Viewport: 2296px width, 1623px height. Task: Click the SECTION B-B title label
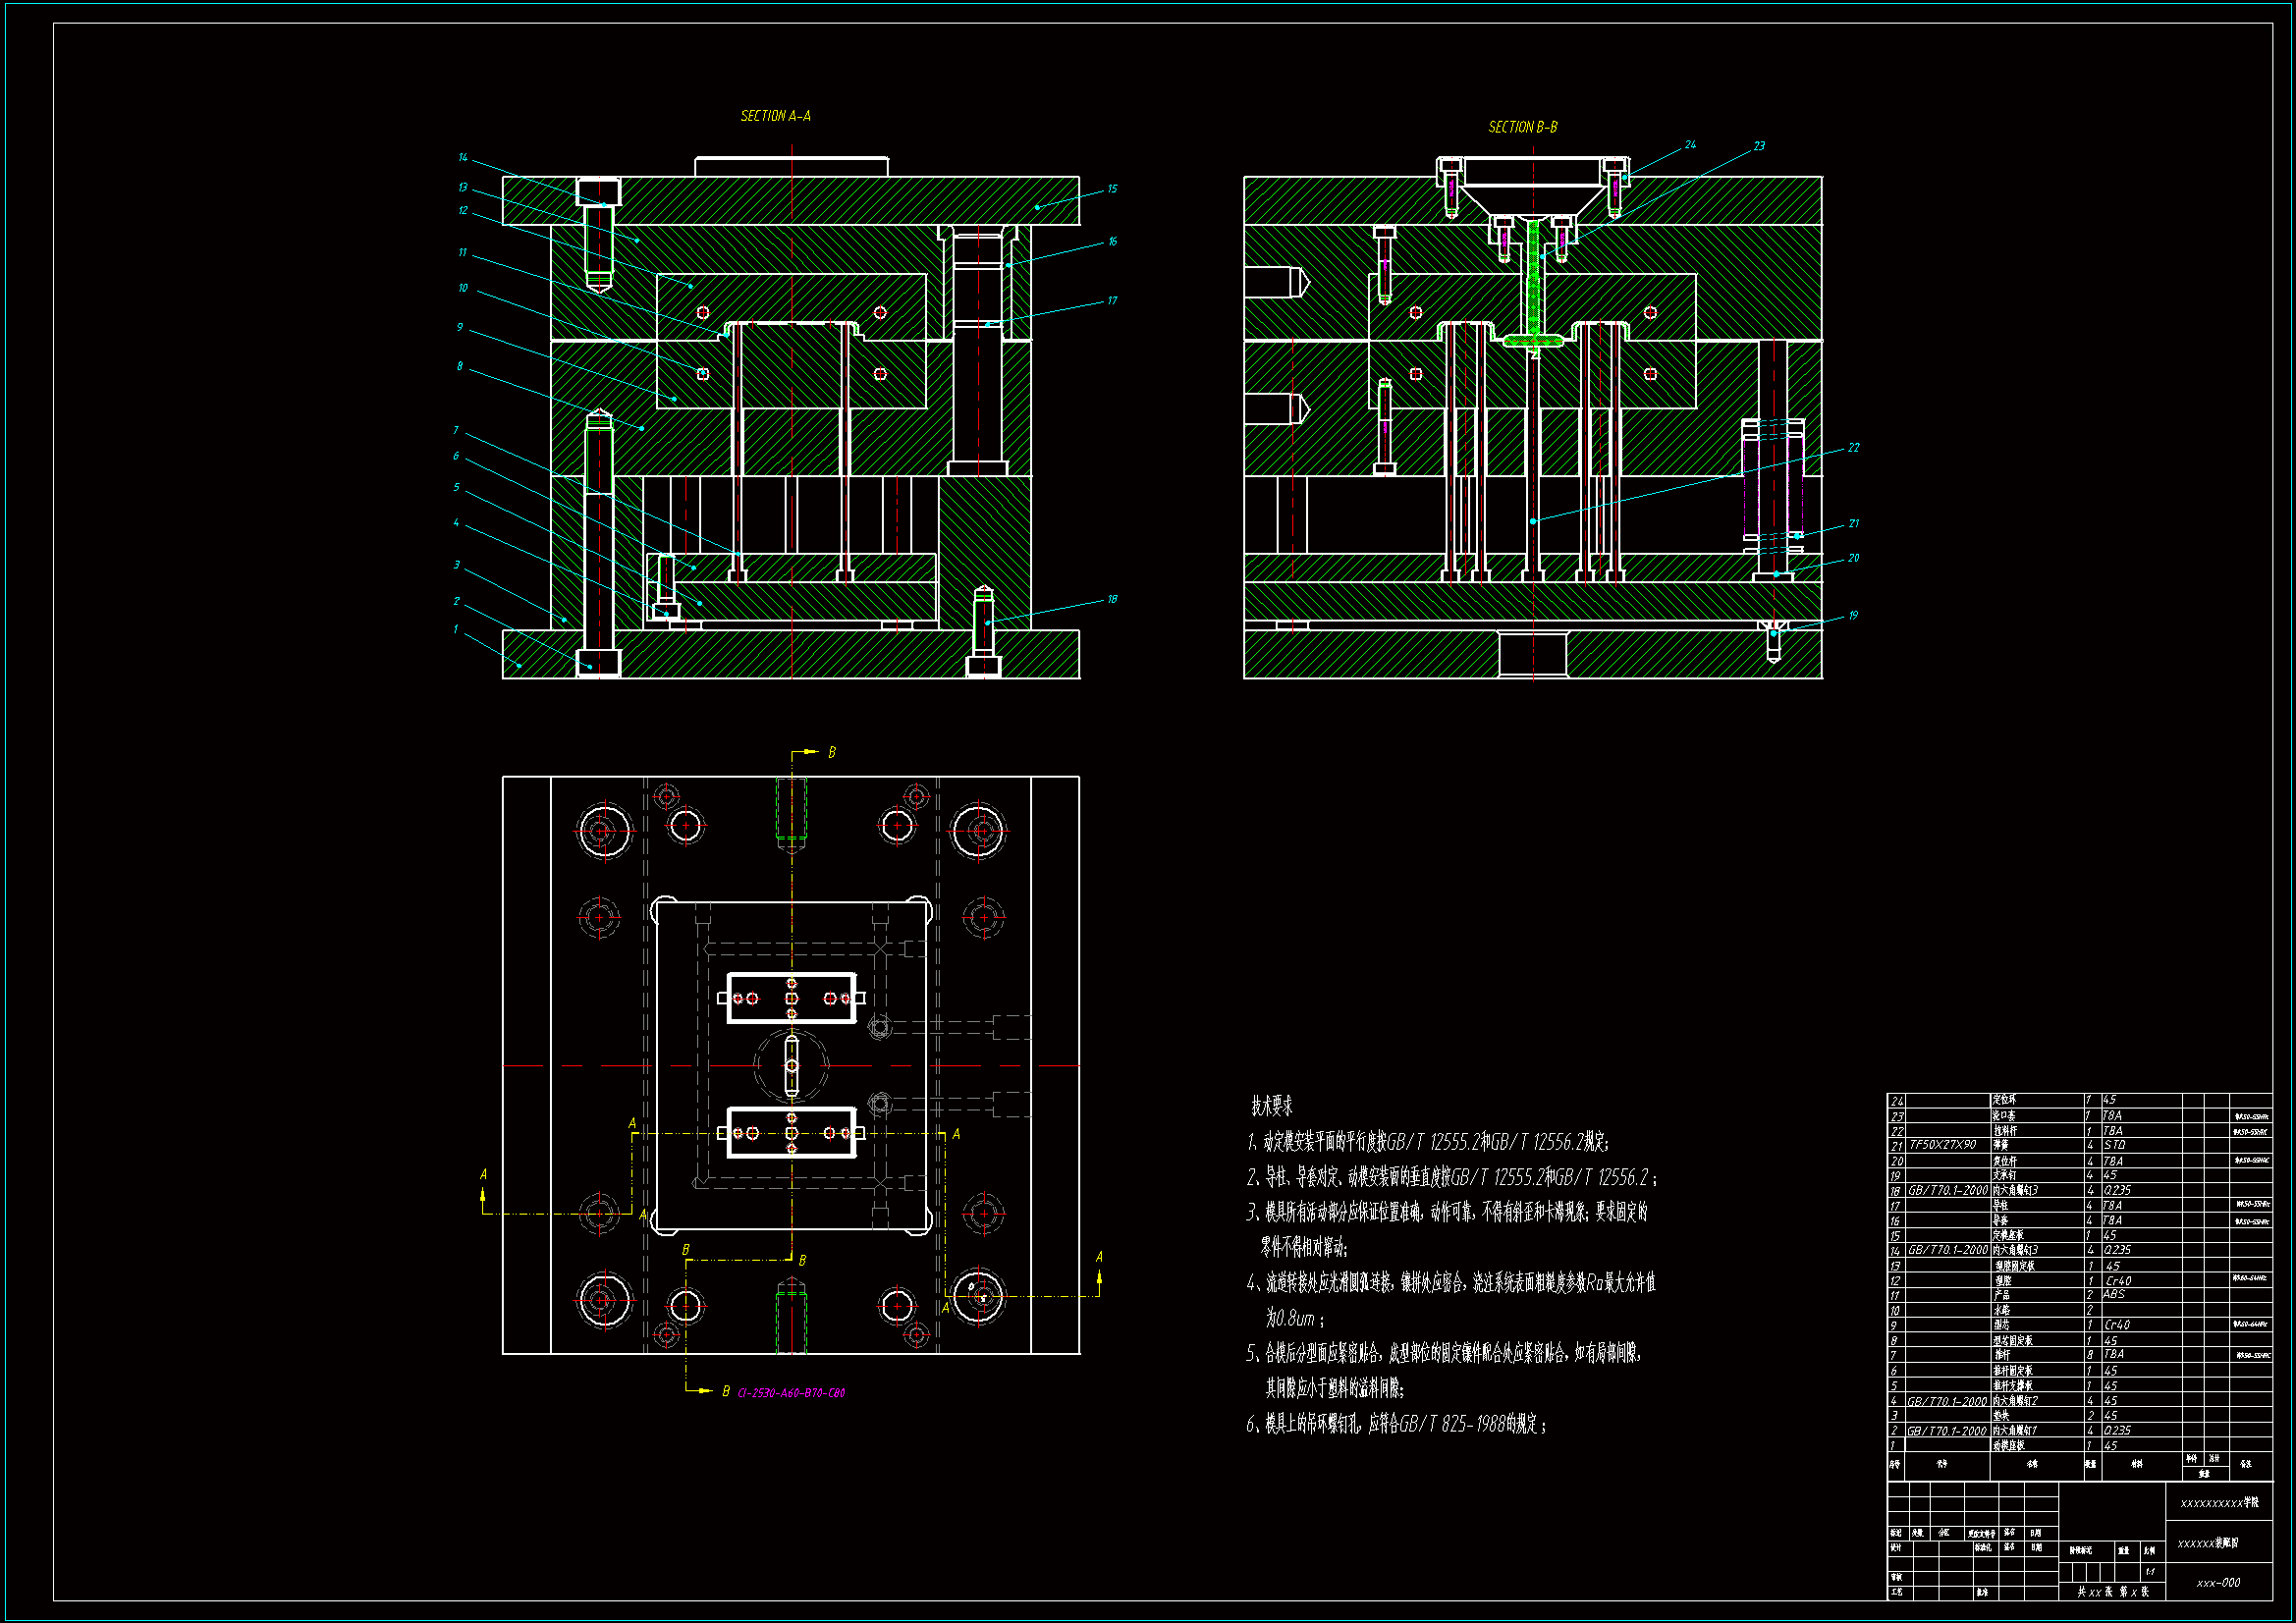[x=1522, y=127]
